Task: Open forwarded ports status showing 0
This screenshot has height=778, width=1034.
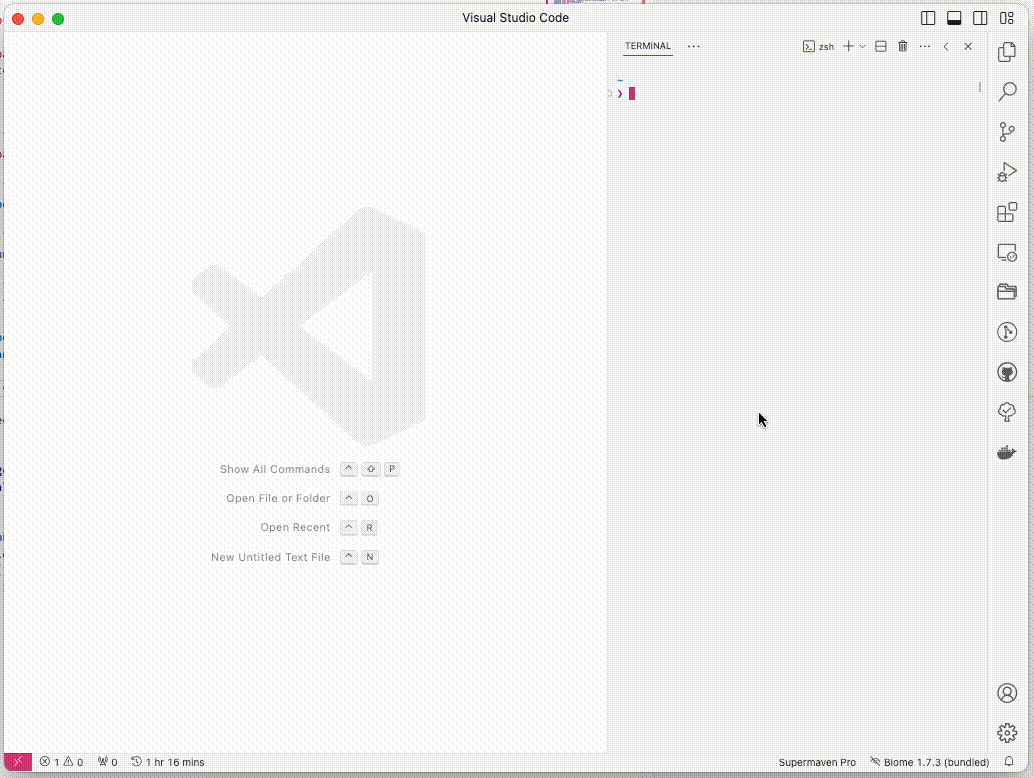Action: (x=107, y=762)
